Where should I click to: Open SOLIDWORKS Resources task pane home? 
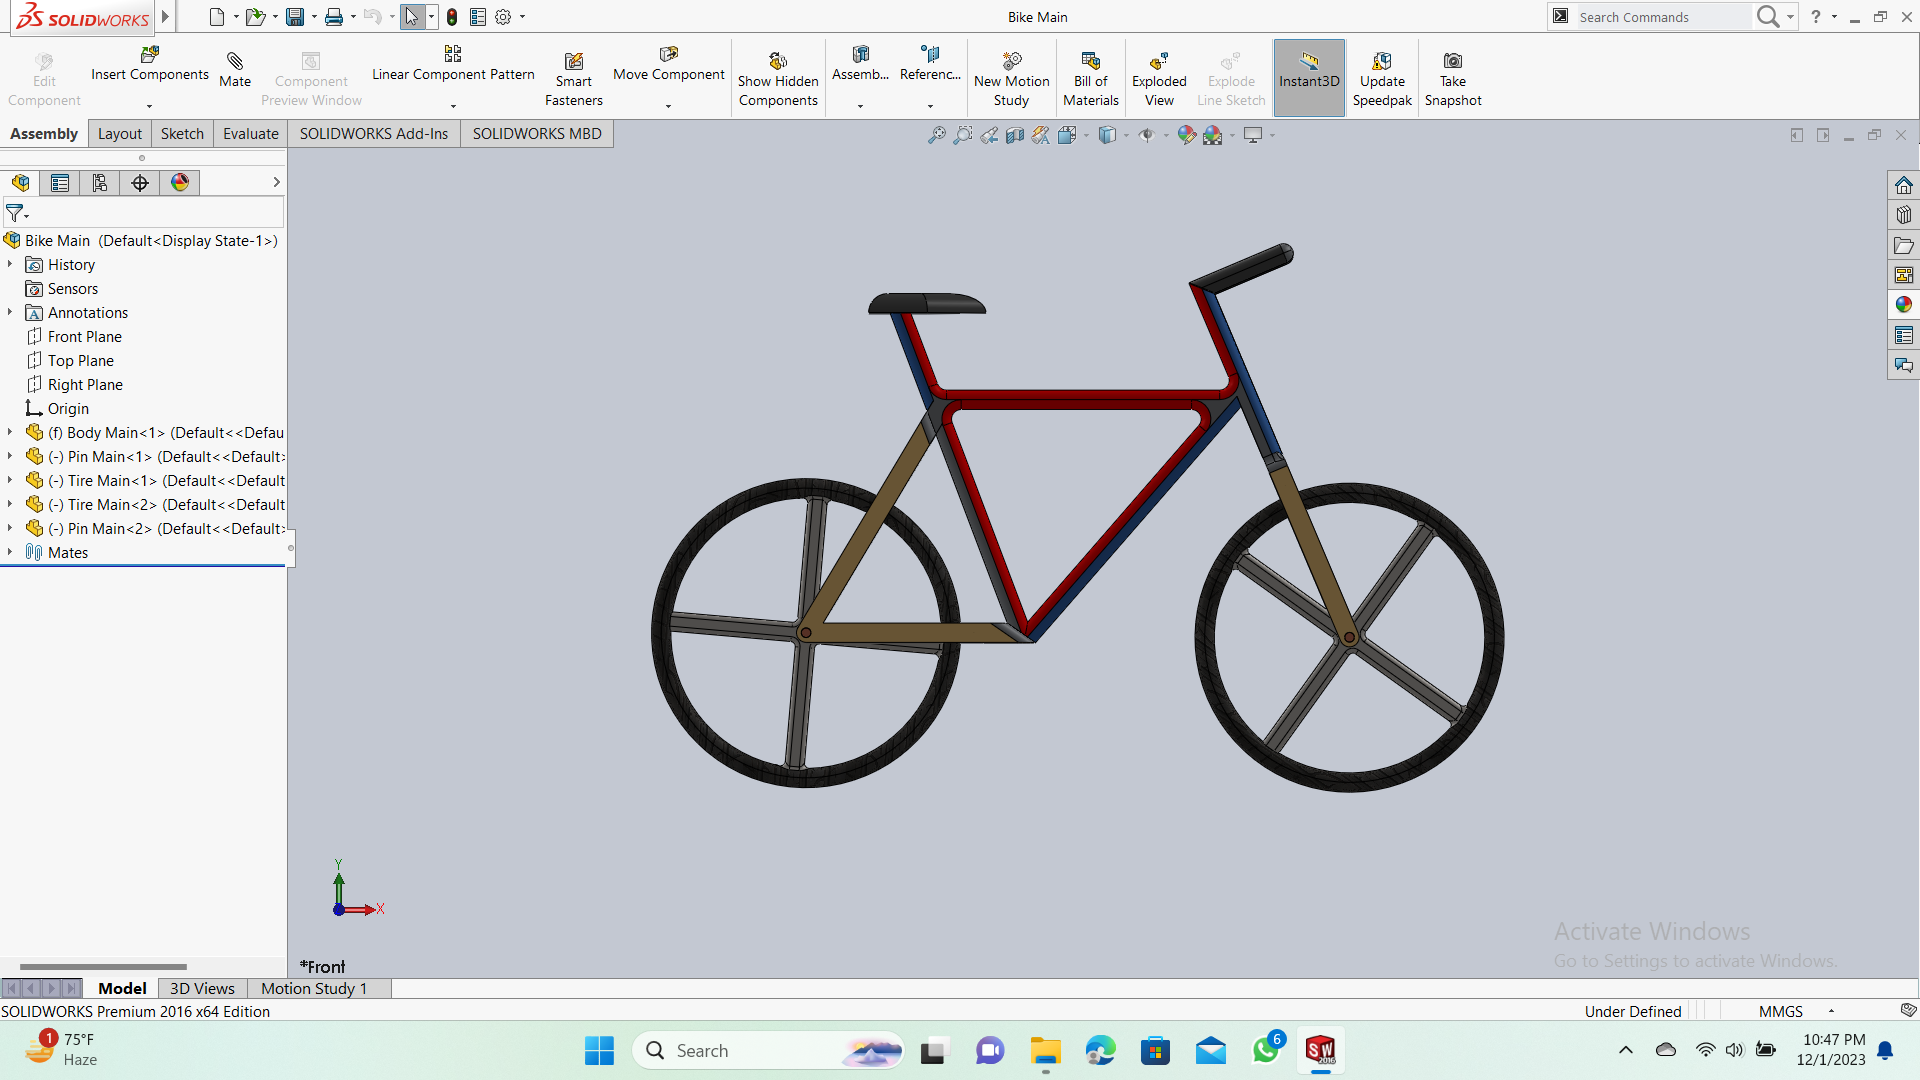1903,185
